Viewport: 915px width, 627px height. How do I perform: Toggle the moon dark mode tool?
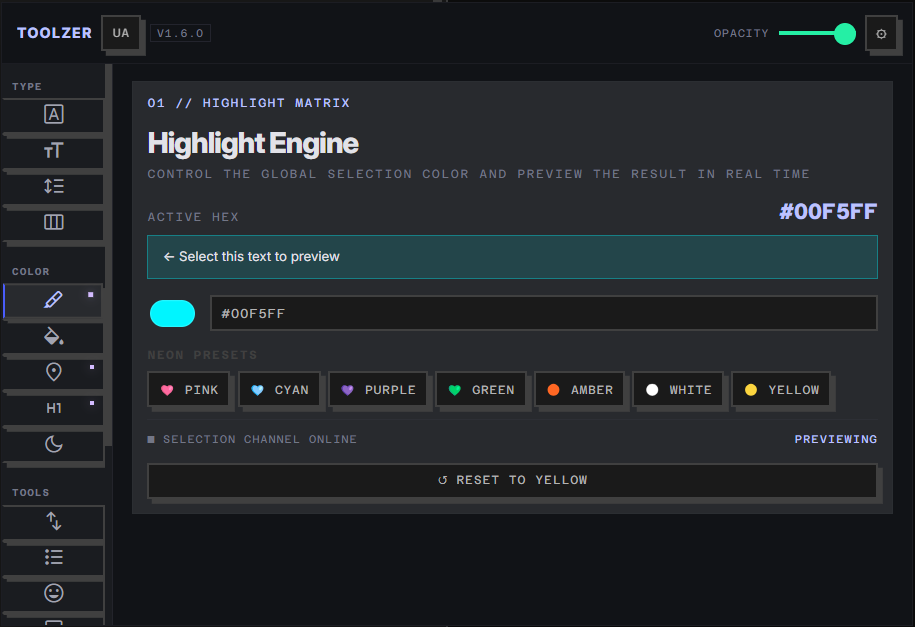coord(53,445)
